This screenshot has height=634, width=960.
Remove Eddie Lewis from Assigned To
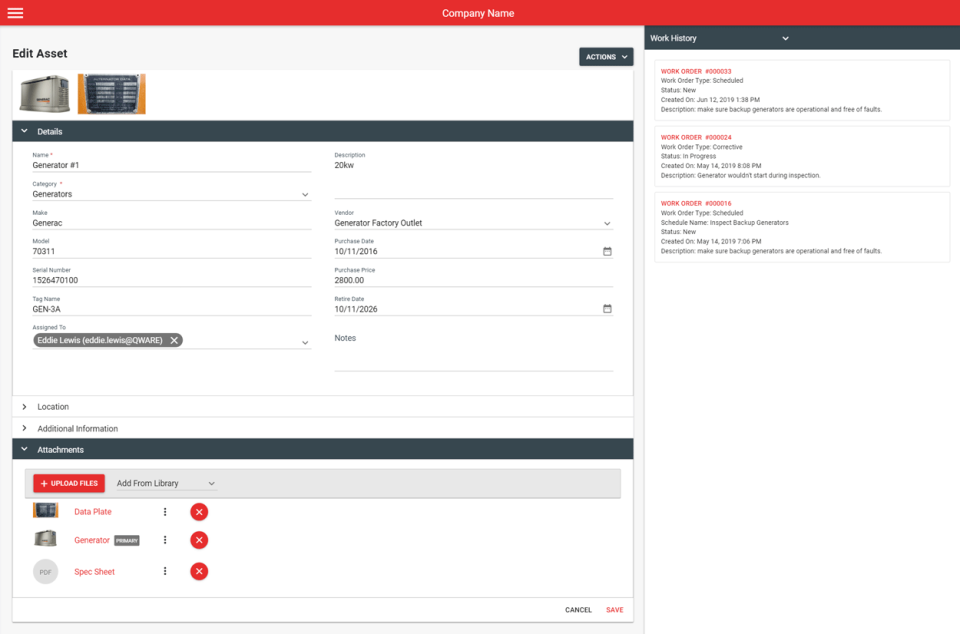tap(174, 339)
